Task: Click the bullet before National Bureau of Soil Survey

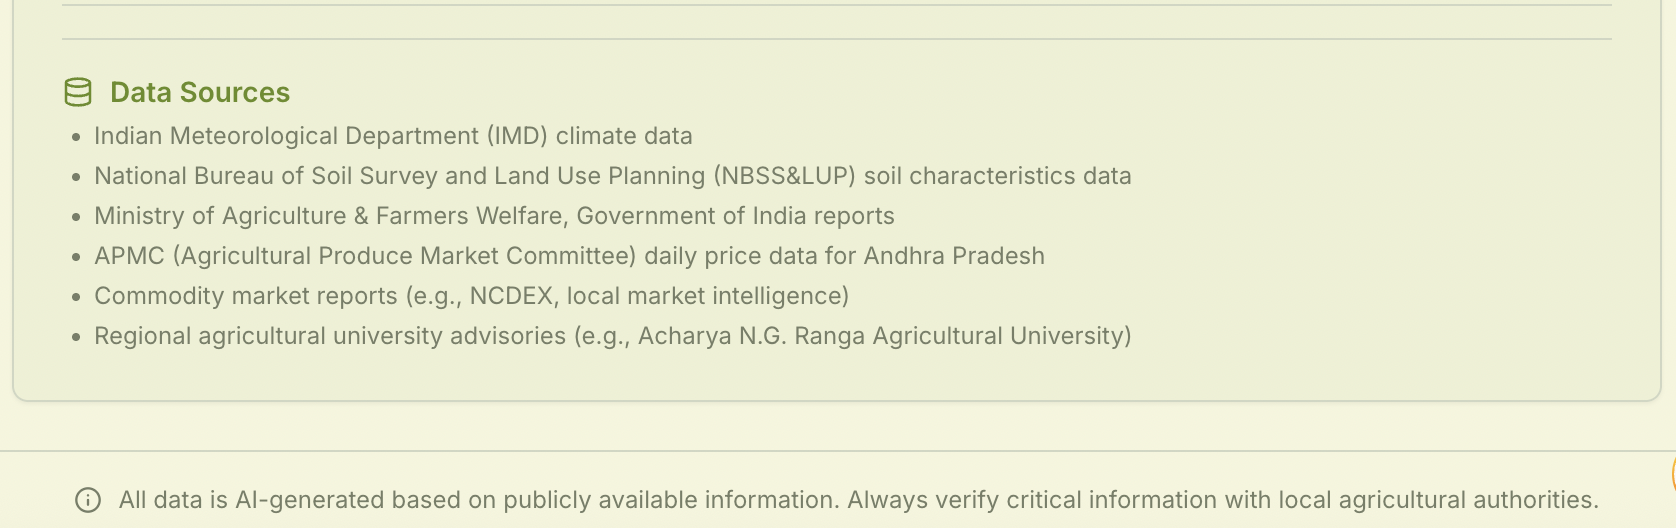Action: pyautogui.click(x=76, y=177)
